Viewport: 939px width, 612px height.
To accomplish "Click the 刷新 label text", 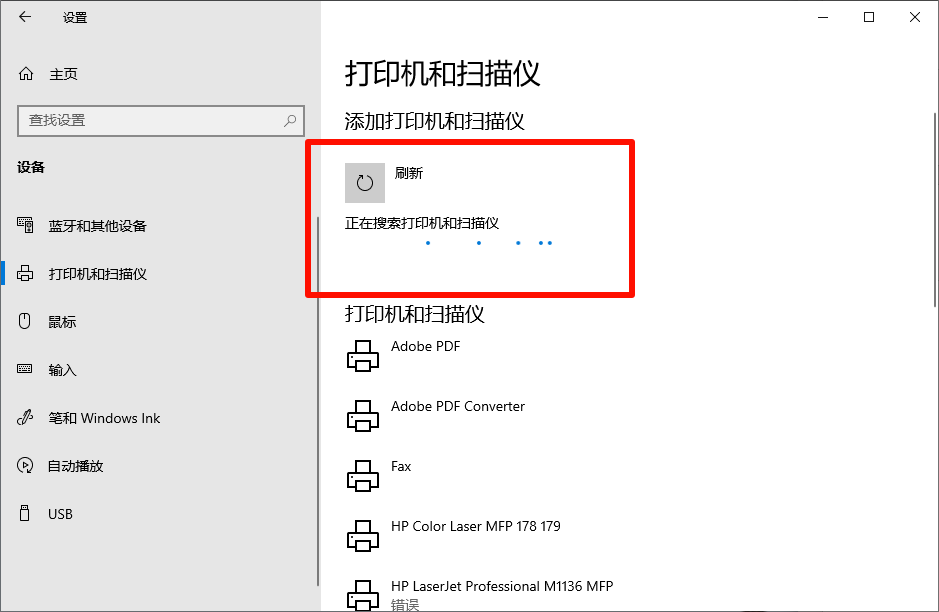I will [x=409, y=173].
